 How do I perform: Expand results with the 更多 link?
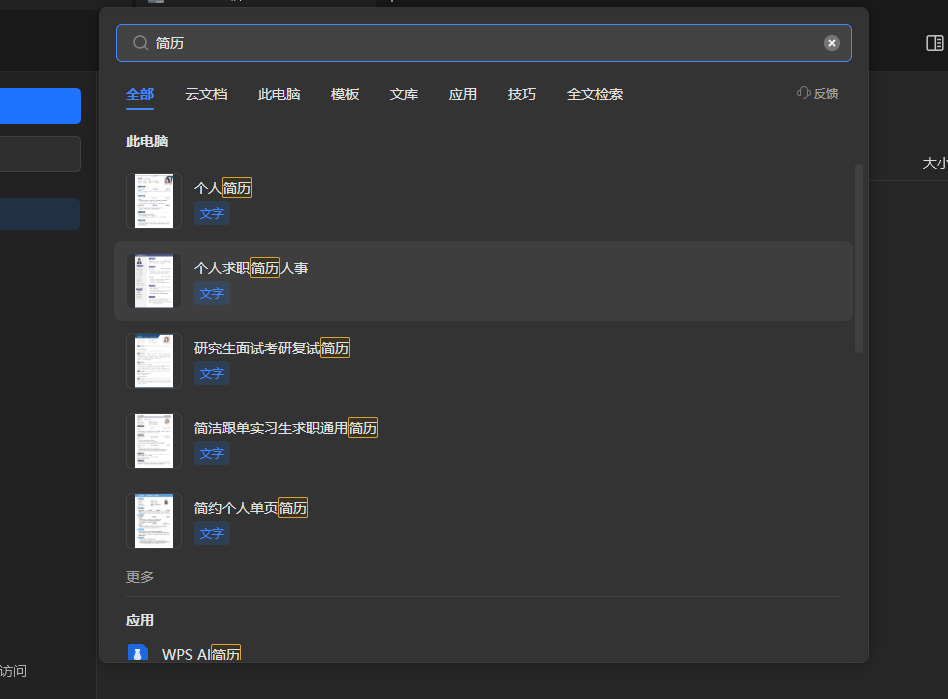[140, 577]
